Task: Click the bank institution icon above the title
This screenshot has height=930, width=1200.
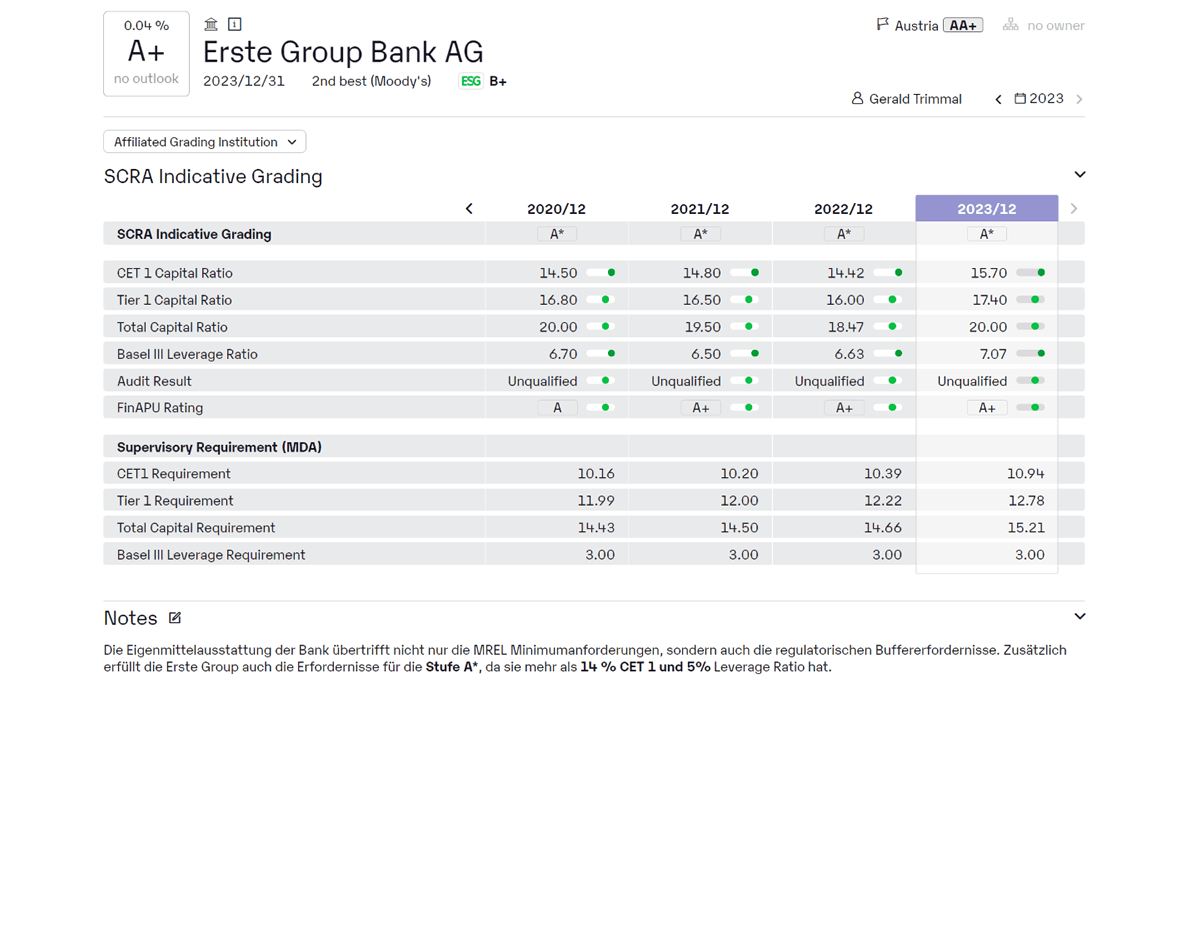Action: click(211, 24)
